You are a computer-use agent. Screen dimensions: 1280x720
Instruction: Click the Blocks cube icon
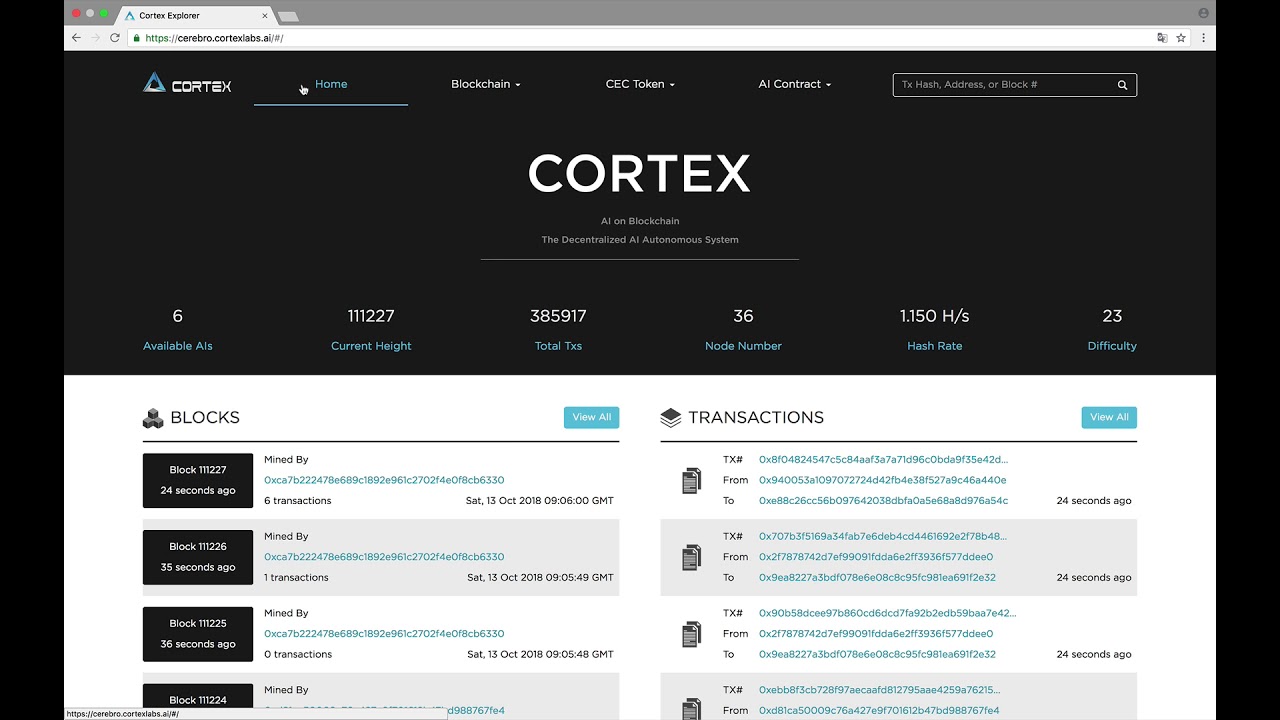coord(153,418)
